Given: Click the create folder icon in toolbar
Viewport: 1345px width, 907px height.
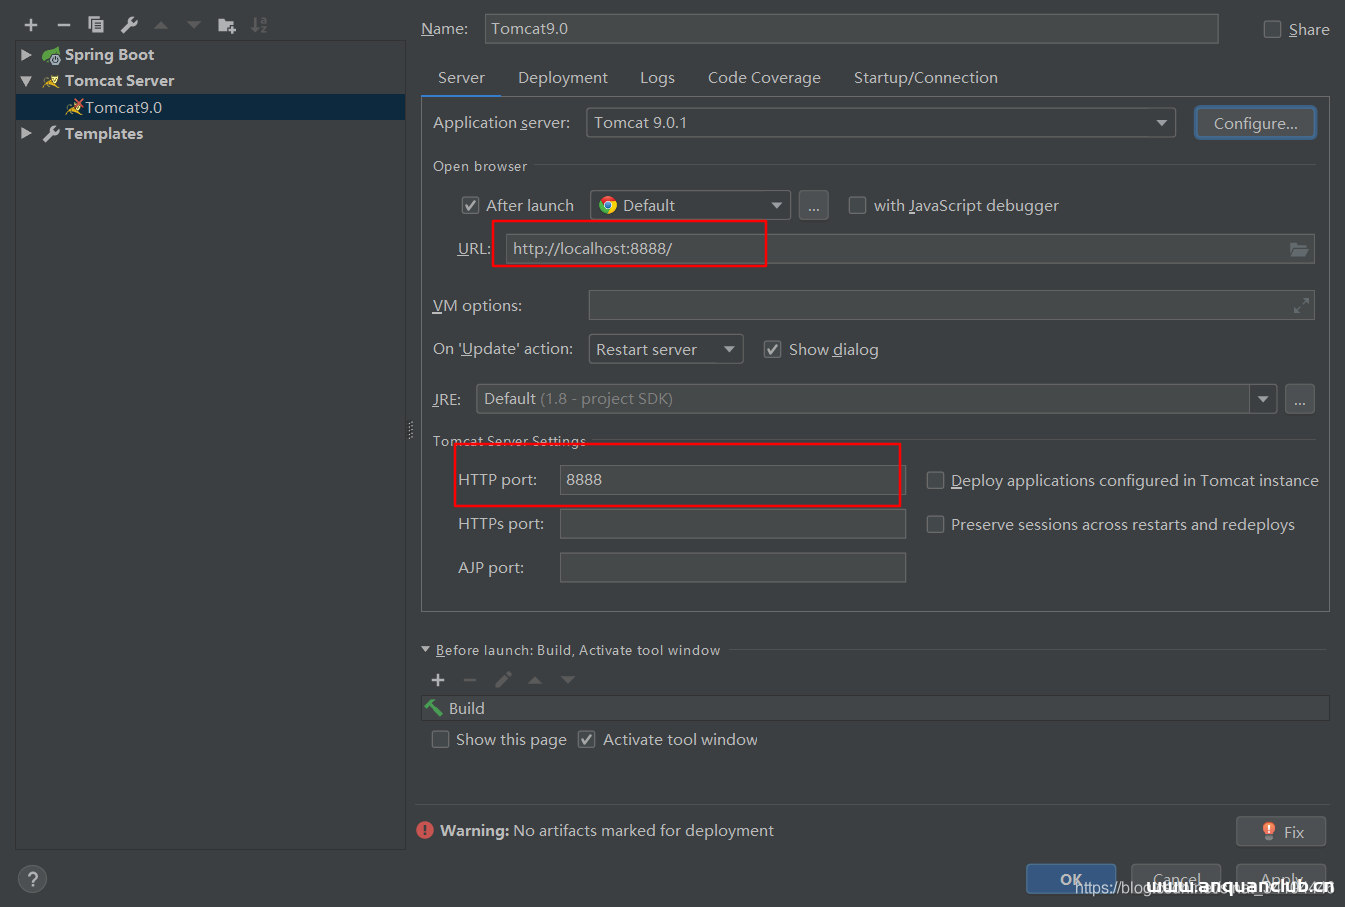Looking at the screenshot, I should (227, 25).
